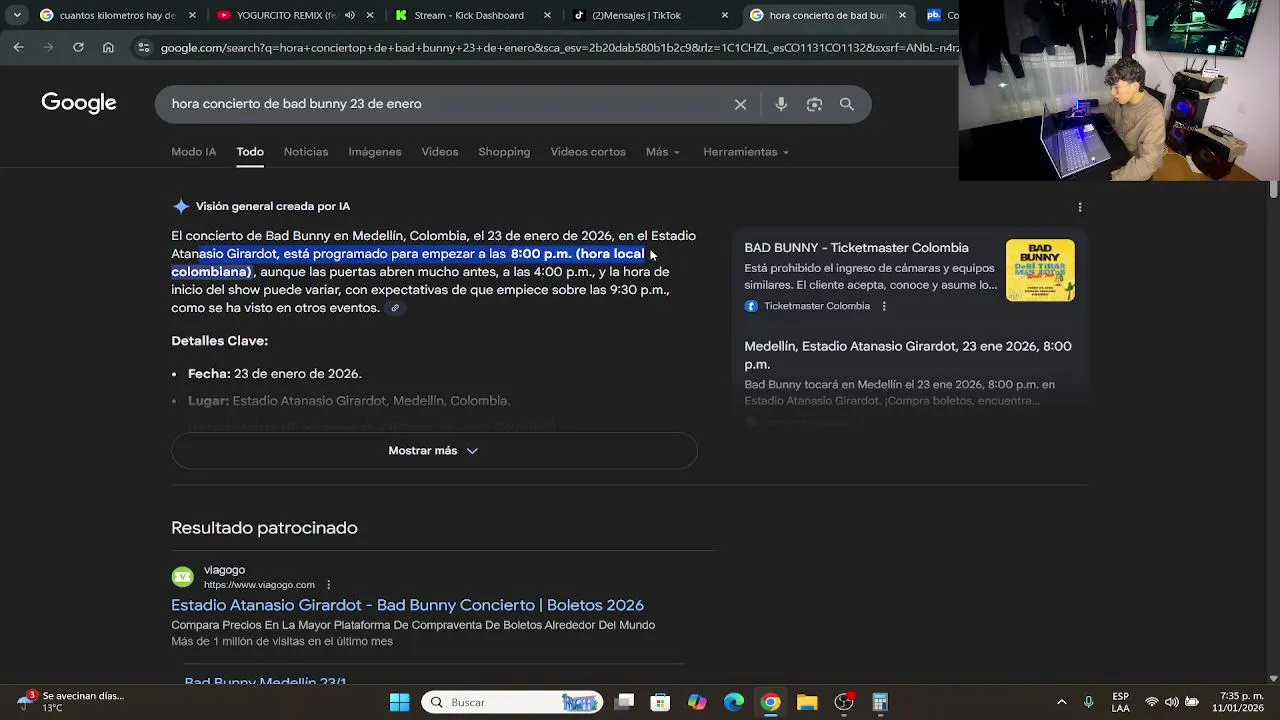Show hidden system tray icons
The image size is (1280, 720).
click(1062, 702)
